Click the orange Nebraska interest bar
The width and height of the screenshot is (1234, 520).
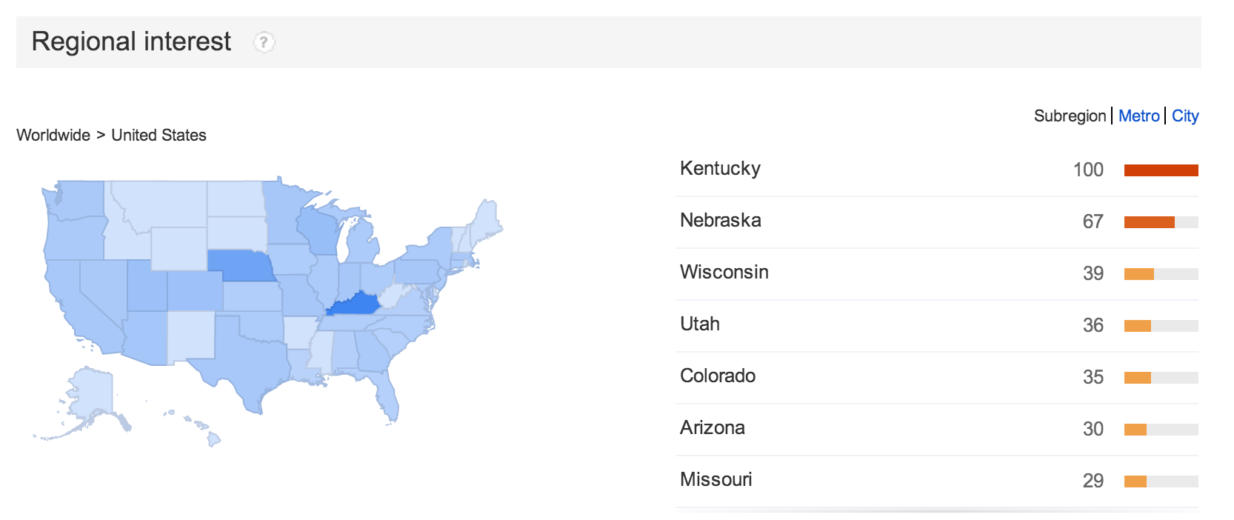[1149, 222]
